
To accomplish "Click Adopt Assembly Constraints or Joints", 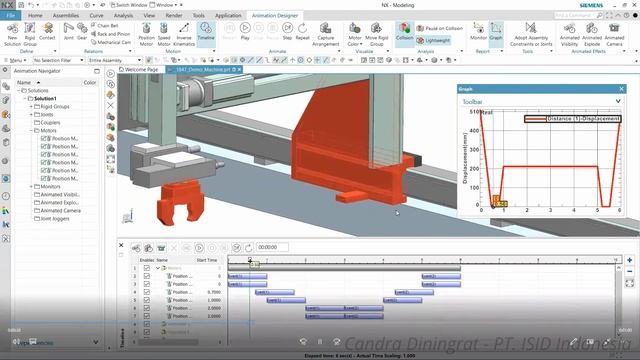I will click(531, 34).
